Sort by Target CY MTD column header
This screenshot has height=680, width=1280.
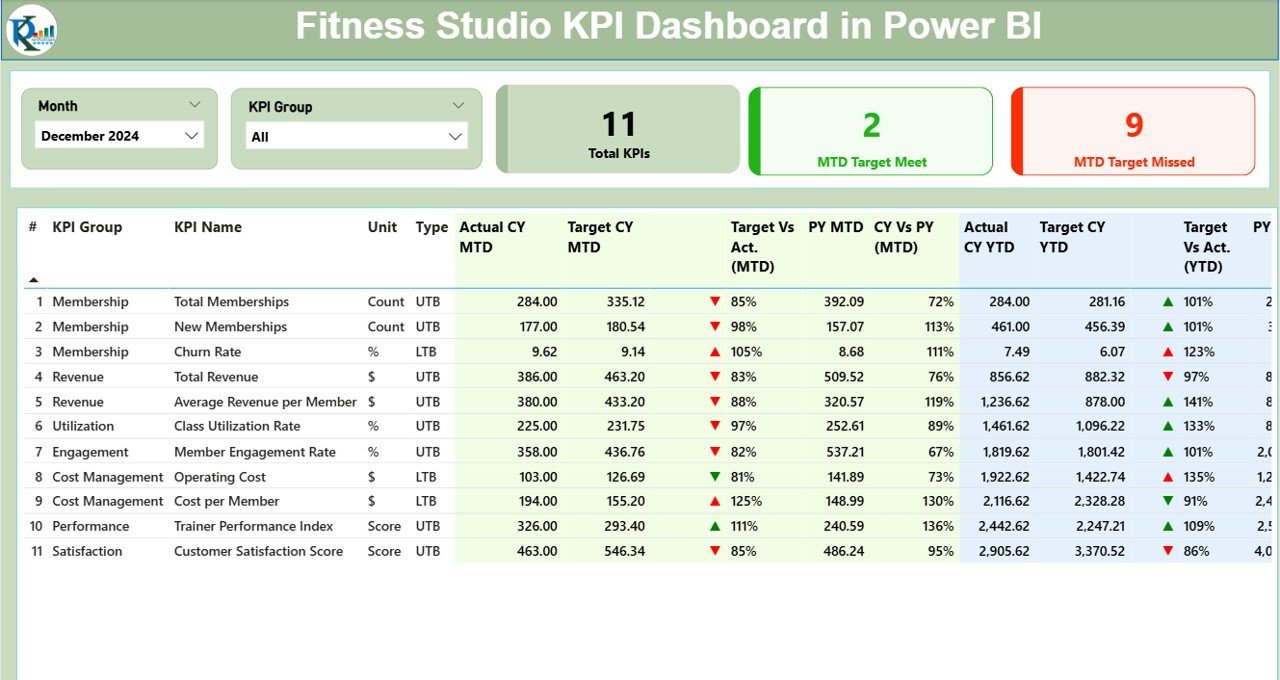600,237
